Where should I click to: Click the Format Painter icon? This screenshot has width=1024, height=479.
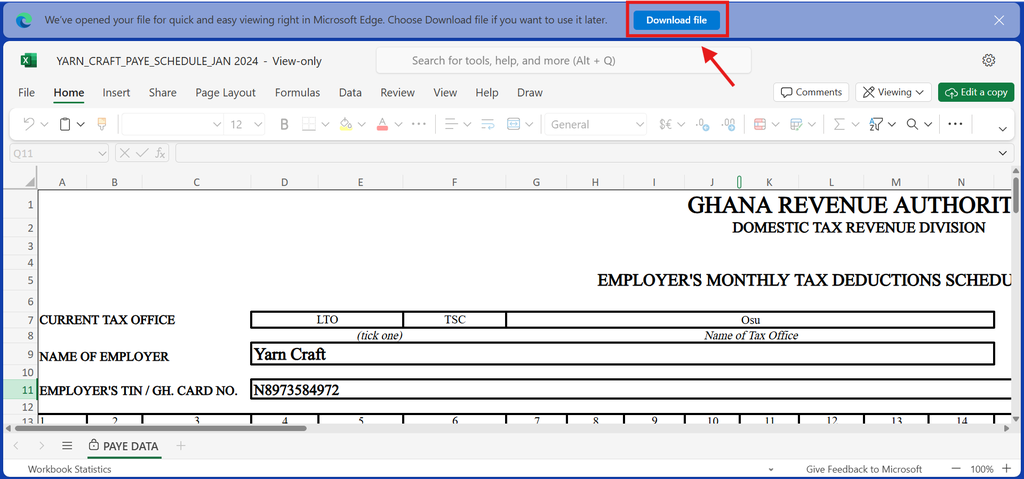click(102, 124)
